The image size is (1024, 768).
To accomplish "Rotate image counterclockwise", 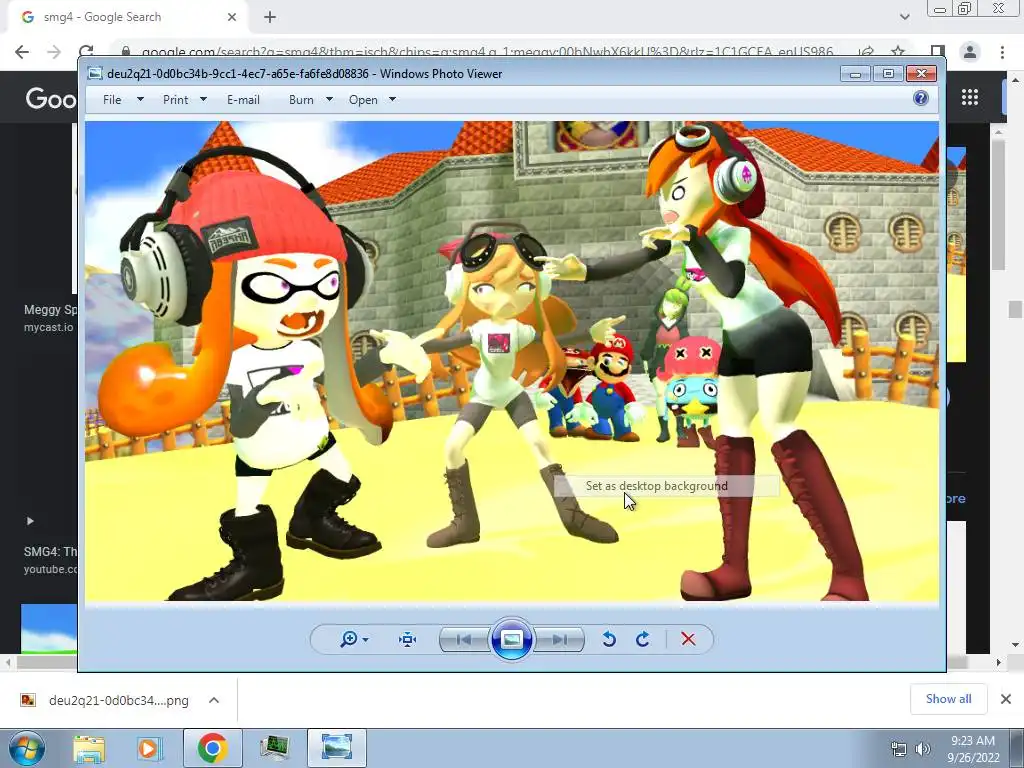I will click(609, 639).
